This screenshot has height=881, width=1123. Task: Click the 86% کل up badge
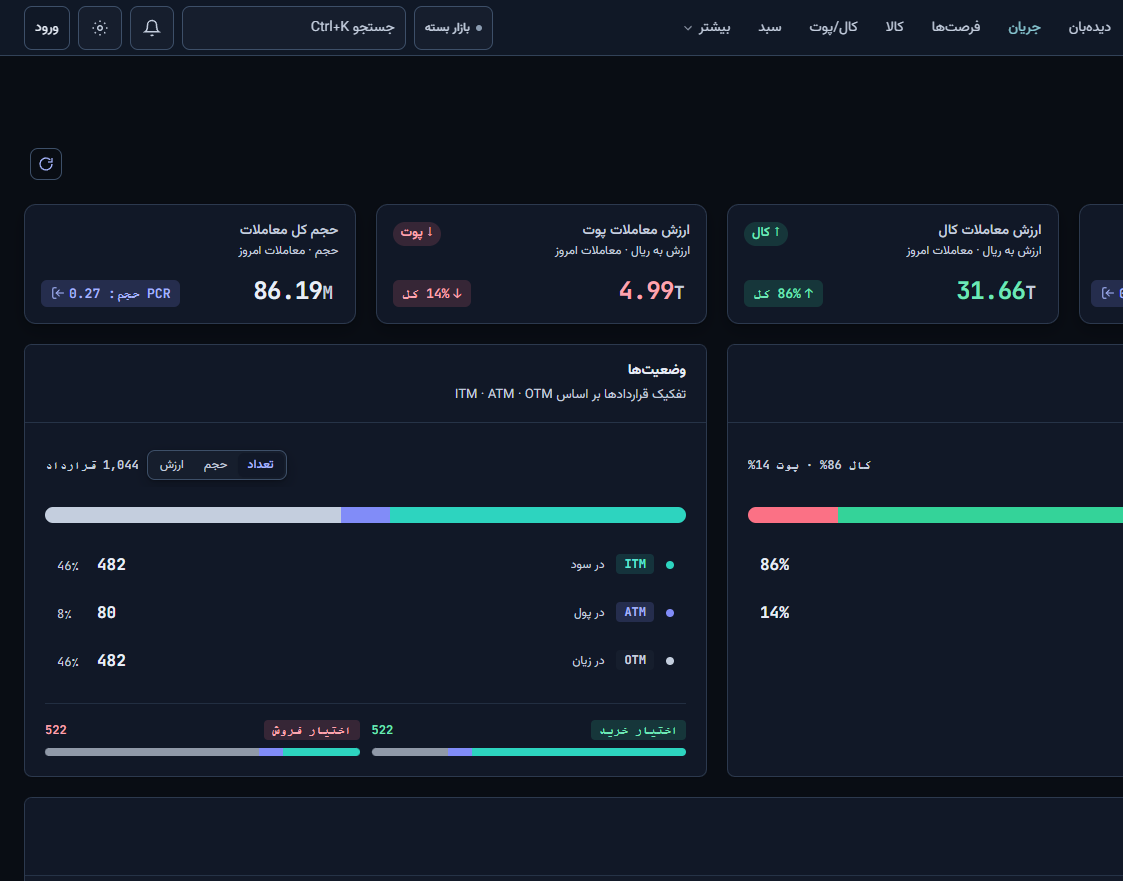[784, 294]
